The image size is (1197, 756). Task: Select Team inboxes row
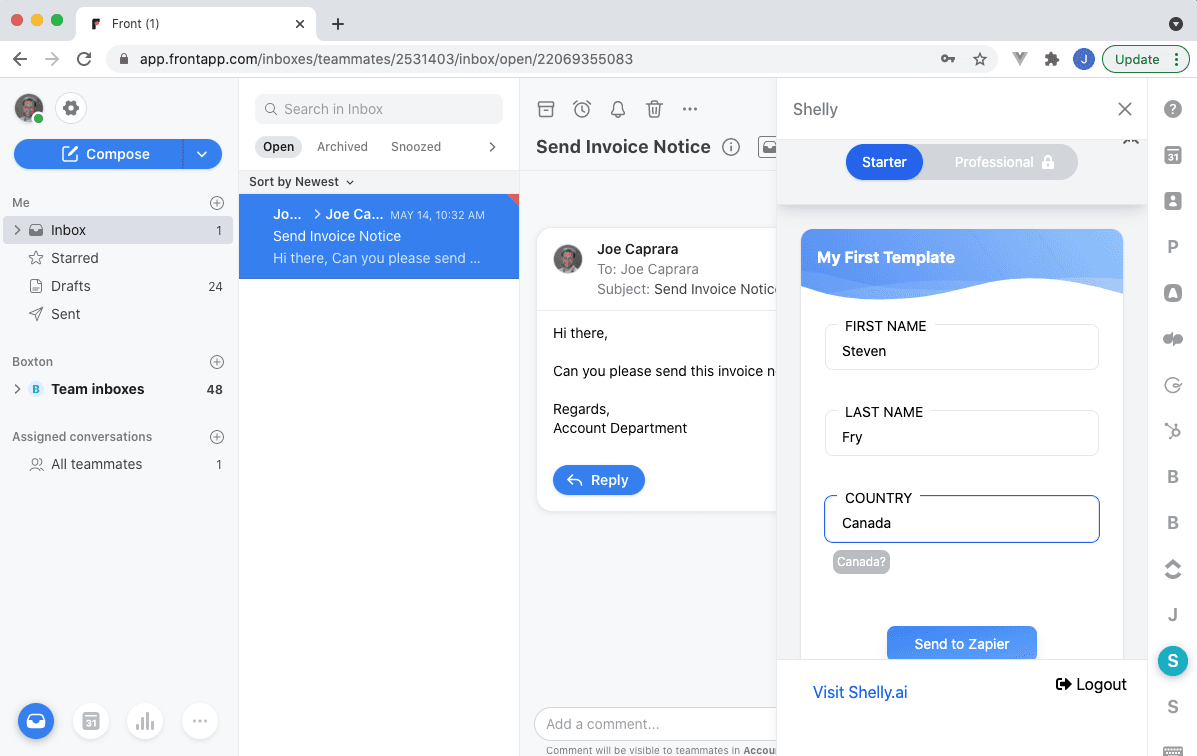(x=118, y=389)
